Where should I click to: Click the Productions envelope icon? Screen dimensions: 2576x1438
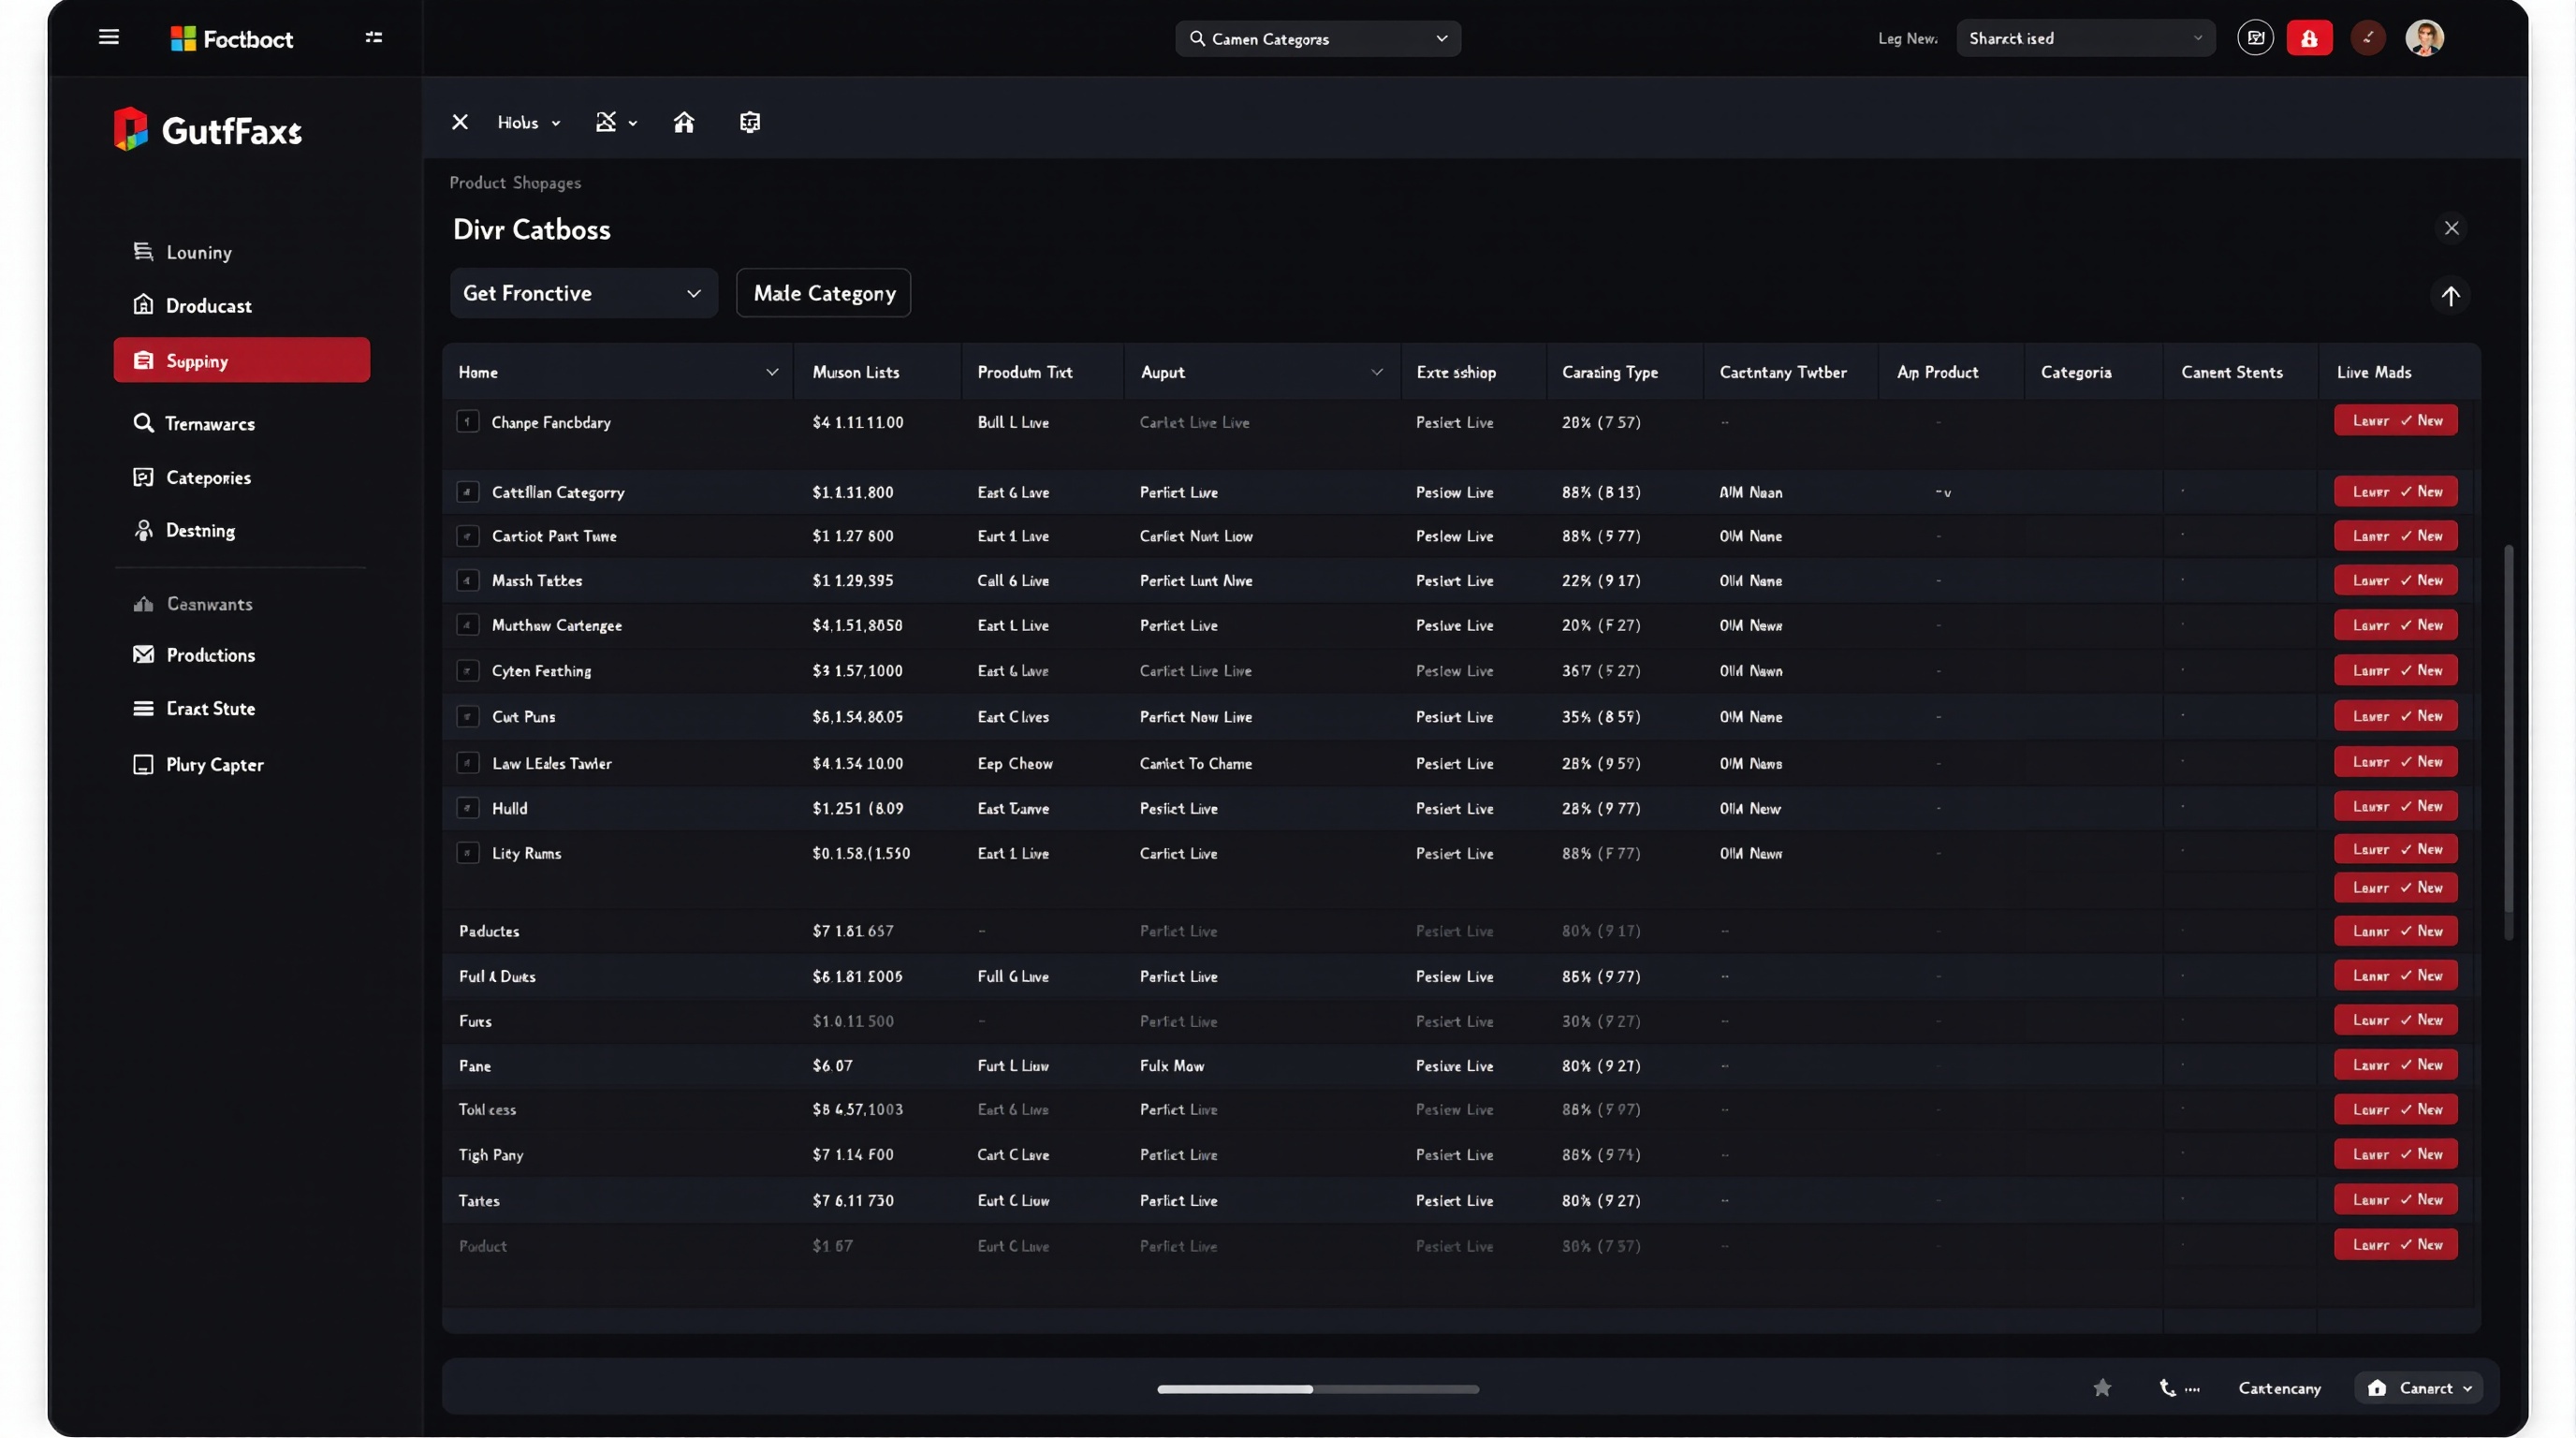click(x=143, y=654)
